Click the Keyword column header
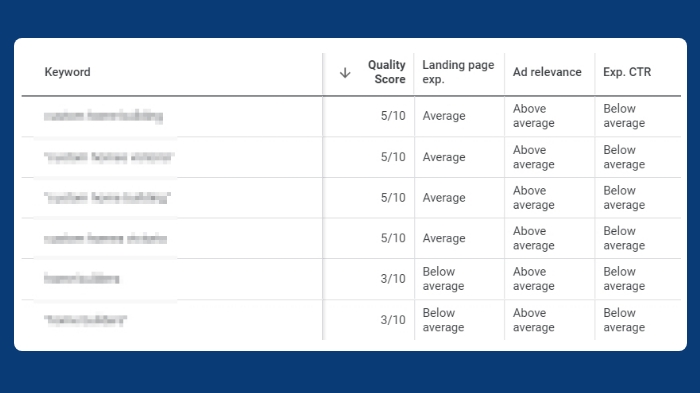The width and height of the screenshot is (700, 393). [x=67, y=72]
